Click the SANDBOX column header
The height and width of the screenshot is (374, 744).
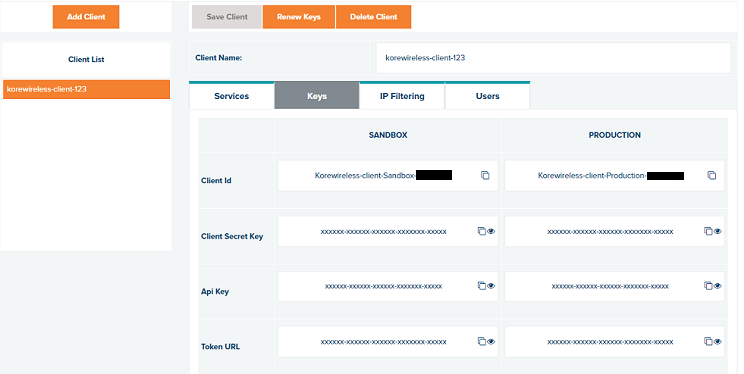(388, 135)
